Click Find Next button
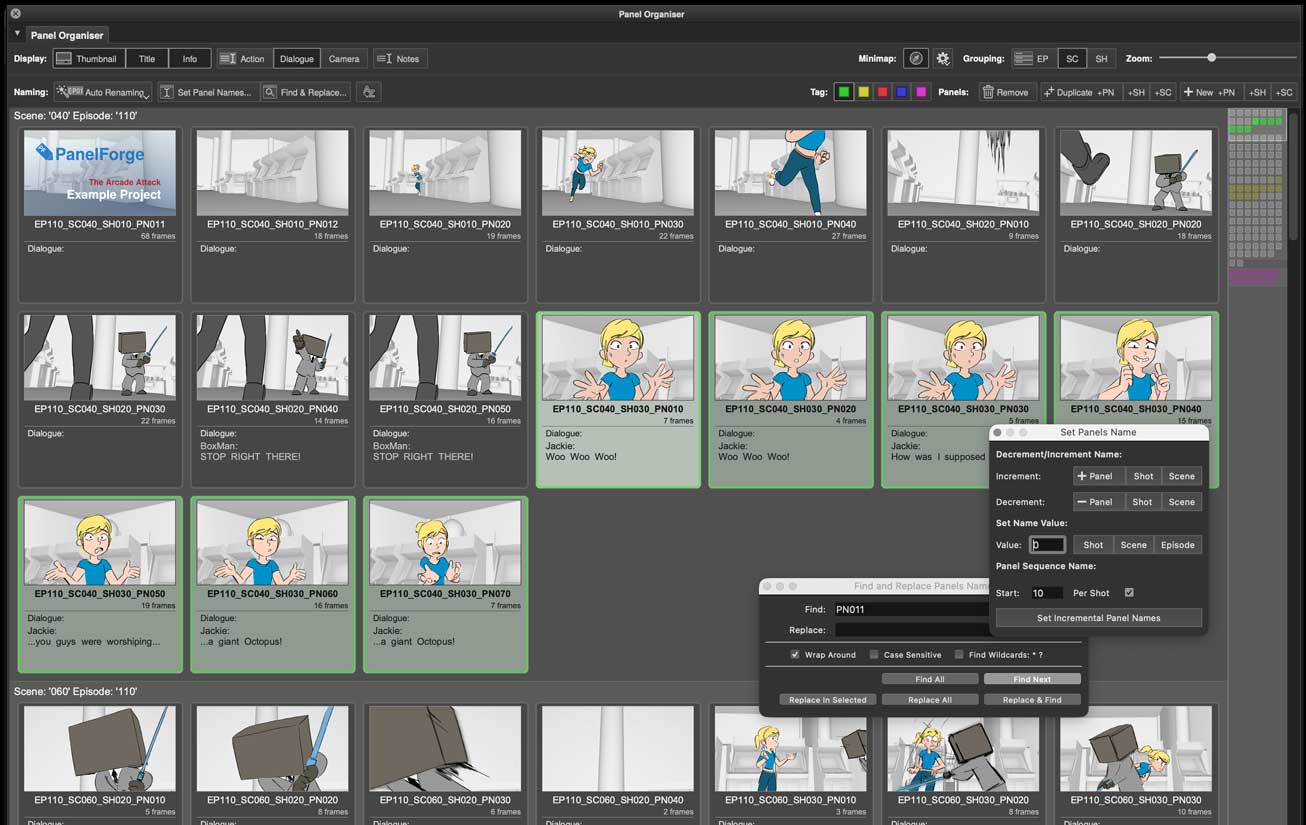The image size is (1306, 825). point(1032,679)
